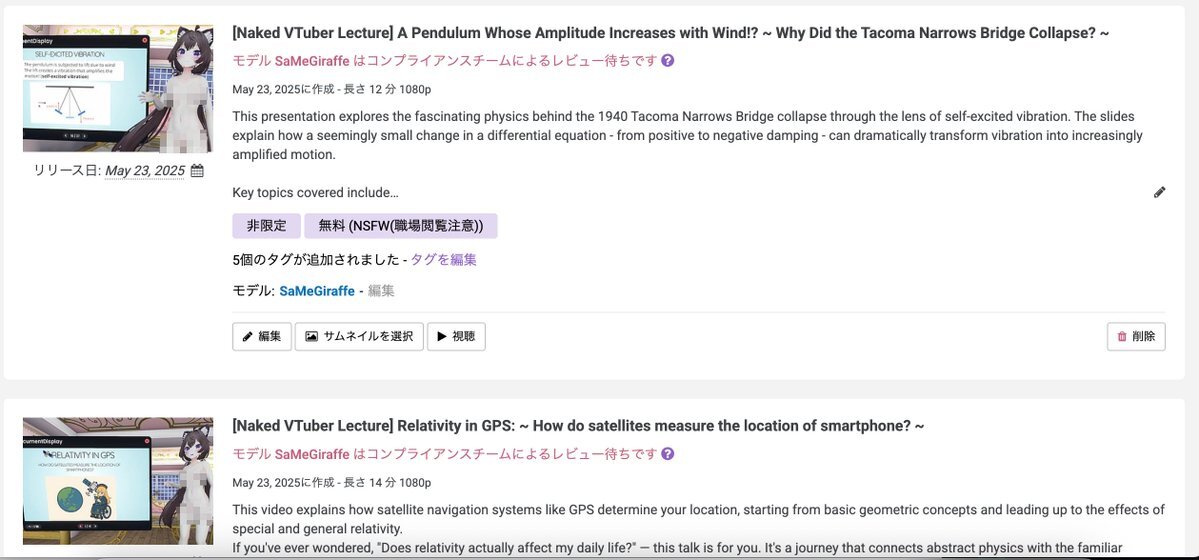Open the Tacoma Narrows Bridge video thumbnail
The width and height of the screenshot is (1199, 560).
(x=118, y=89)
